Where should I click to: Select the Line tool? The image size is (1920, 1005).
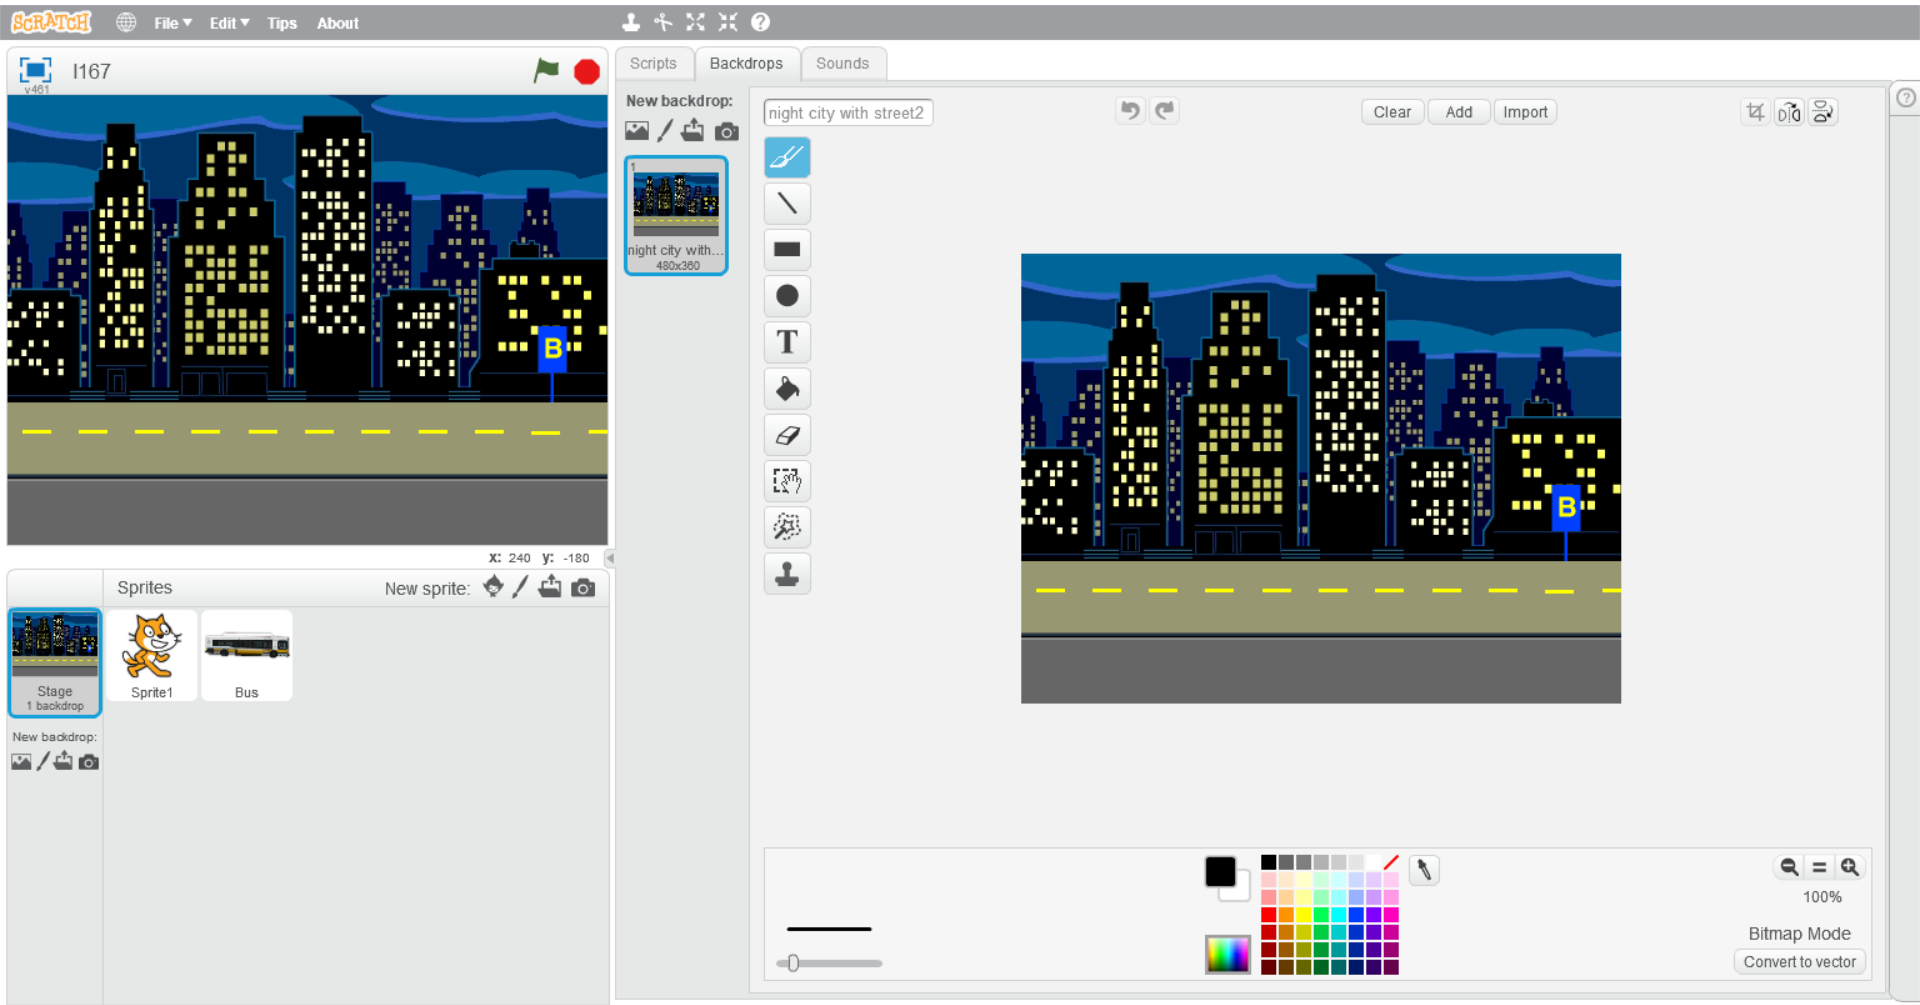click(787, 203)
